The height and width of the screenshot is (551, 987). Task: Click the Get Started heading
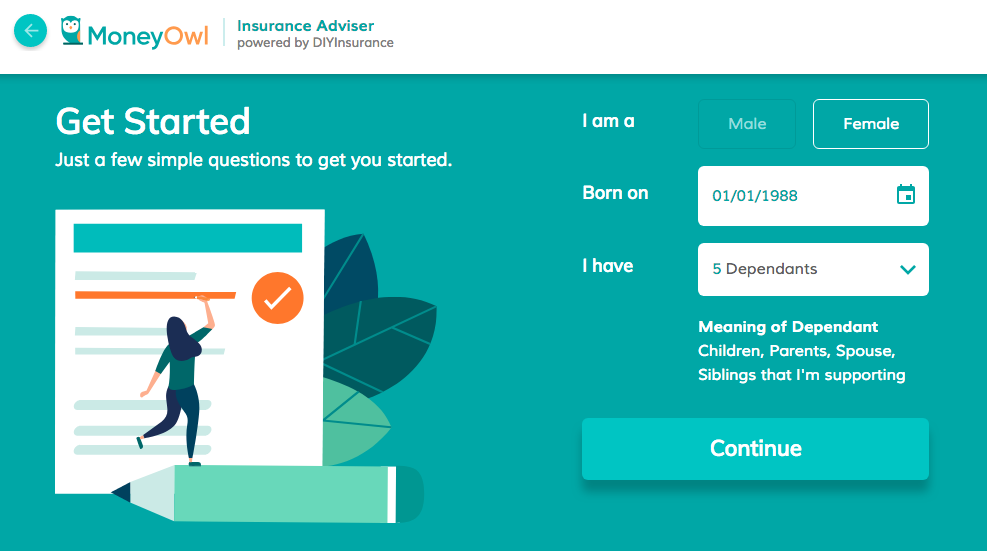[153, 122]
